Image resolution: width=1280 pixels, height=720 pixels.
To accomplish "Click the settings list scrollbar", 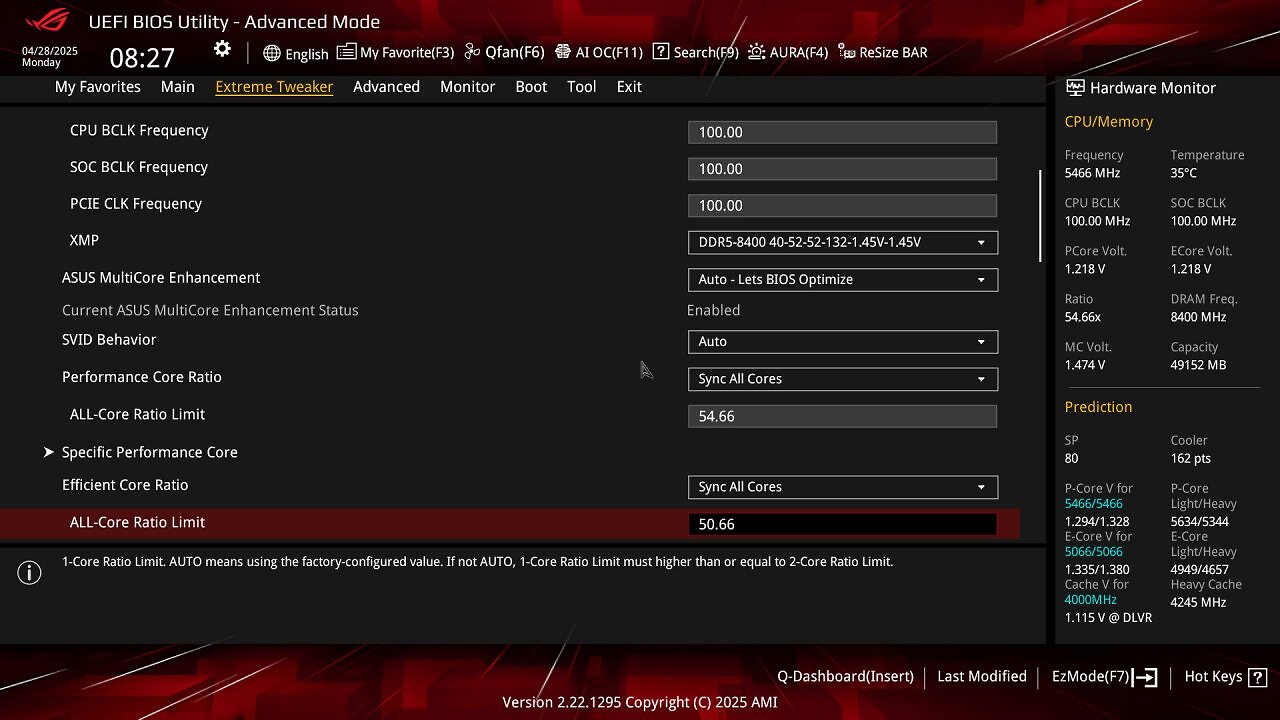I will click(x=1040, y=216).
